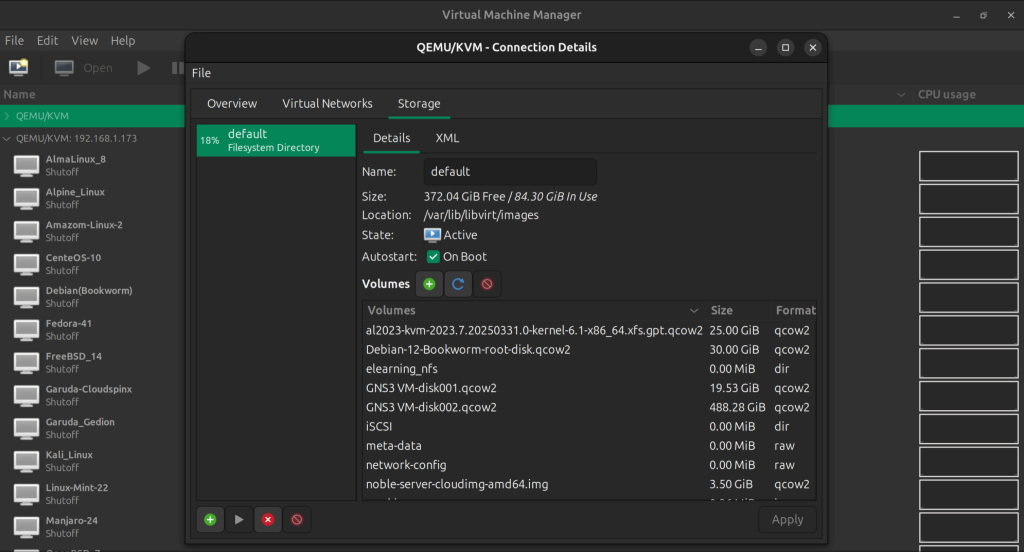
Task: Click the Active state monitor icon
Action: tap(432, 235)
